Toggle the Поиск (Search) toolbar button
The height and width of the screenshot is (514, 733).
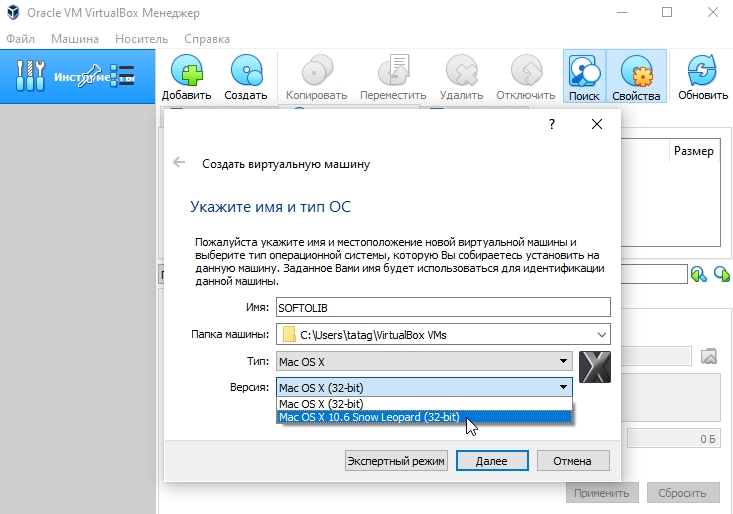click(x=584, y=76)
